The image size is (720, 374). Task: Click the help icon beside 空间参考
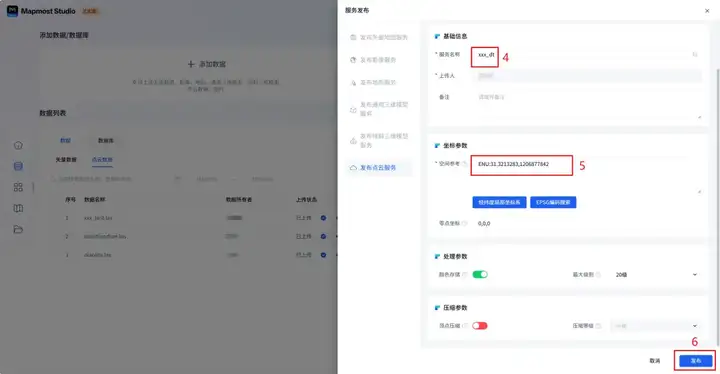pyautogui.click(x=465, y=164)
